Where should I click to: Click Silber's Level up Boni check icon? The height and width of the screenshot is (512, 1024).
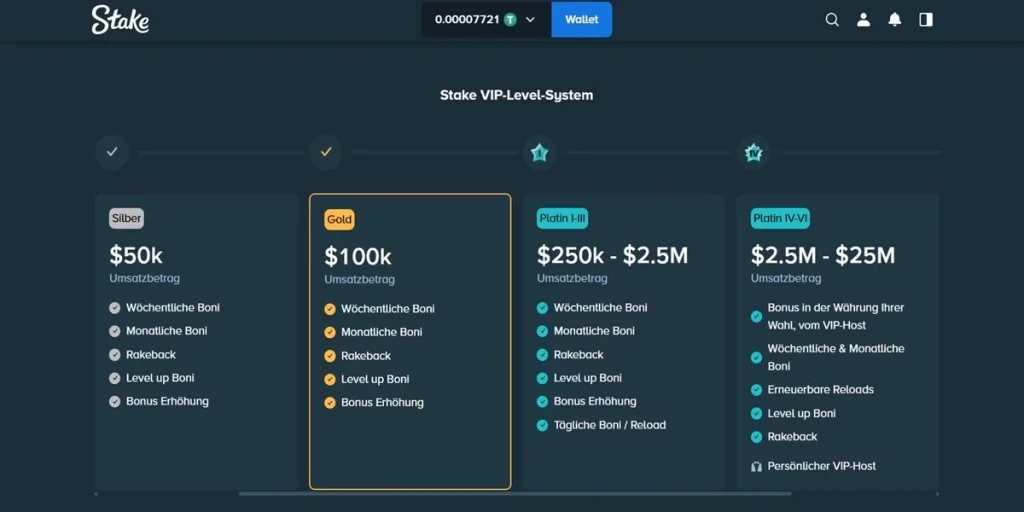115,378
